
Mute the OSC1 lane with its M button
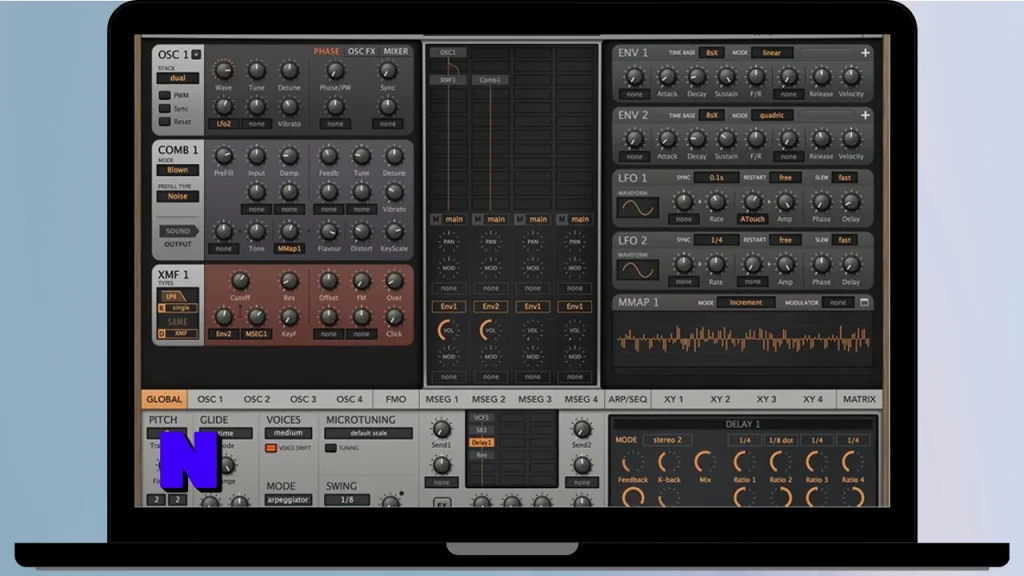[x=436, y=219]
